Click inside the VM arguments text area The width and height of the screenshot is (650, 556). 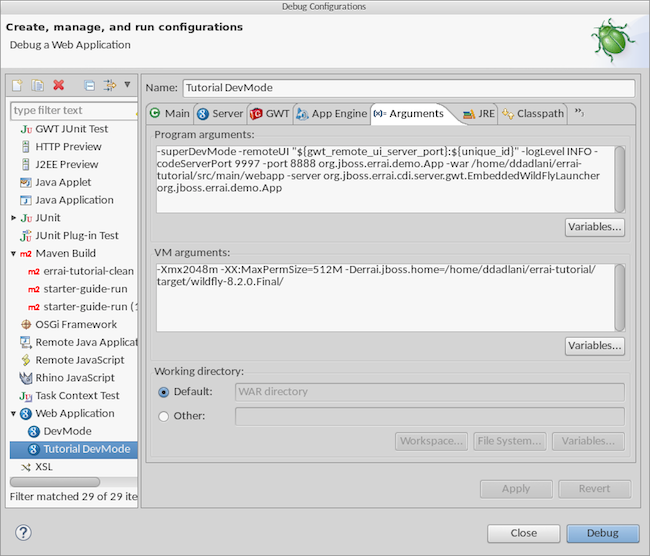coord(385,298)
